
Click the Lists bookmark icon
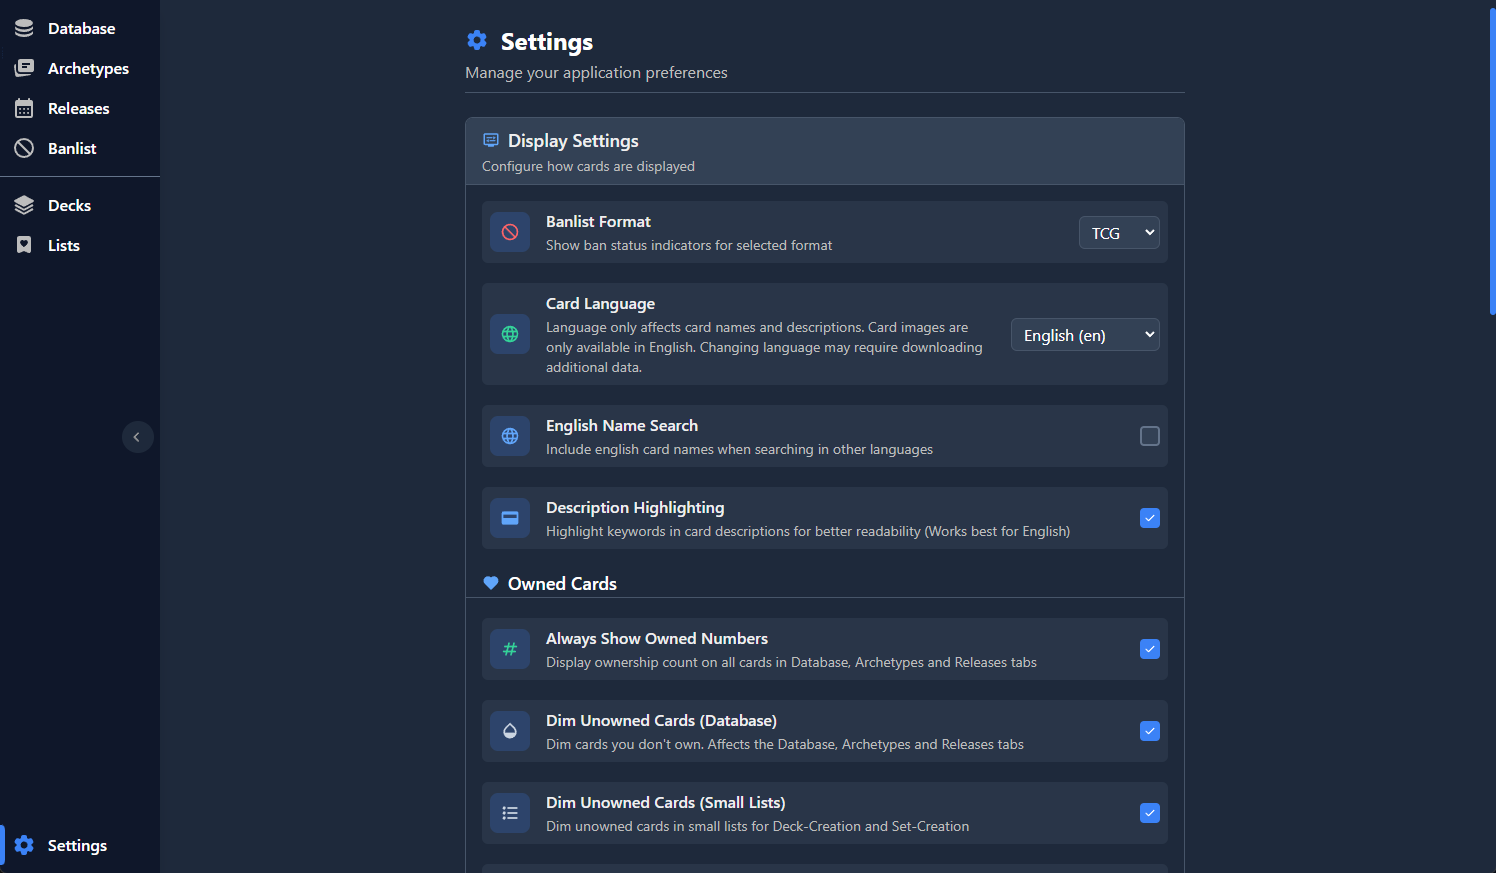(24, 245)
